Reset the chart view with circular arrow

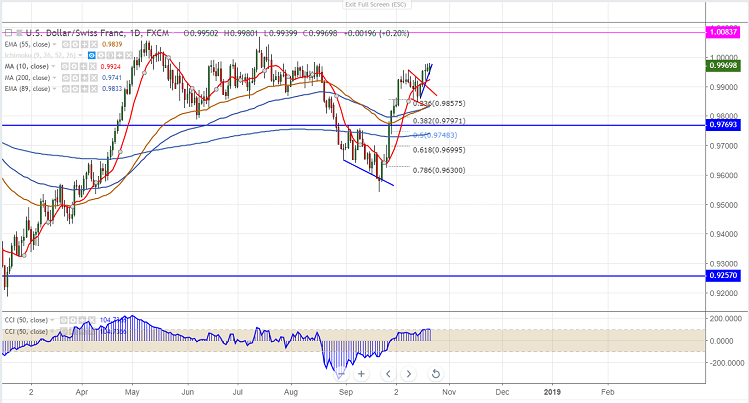point(435,374)
